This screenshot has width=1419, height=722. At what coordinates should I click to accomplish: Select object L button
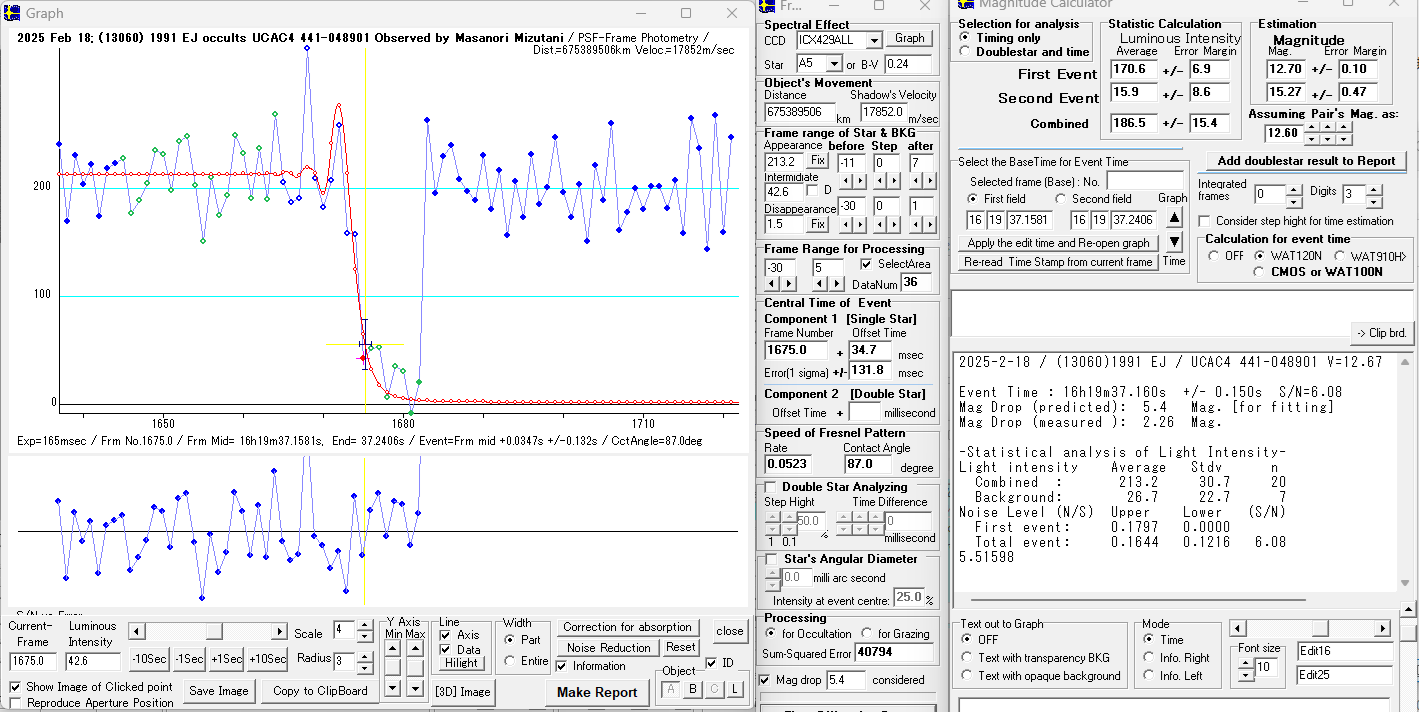(x=735, y=689)
